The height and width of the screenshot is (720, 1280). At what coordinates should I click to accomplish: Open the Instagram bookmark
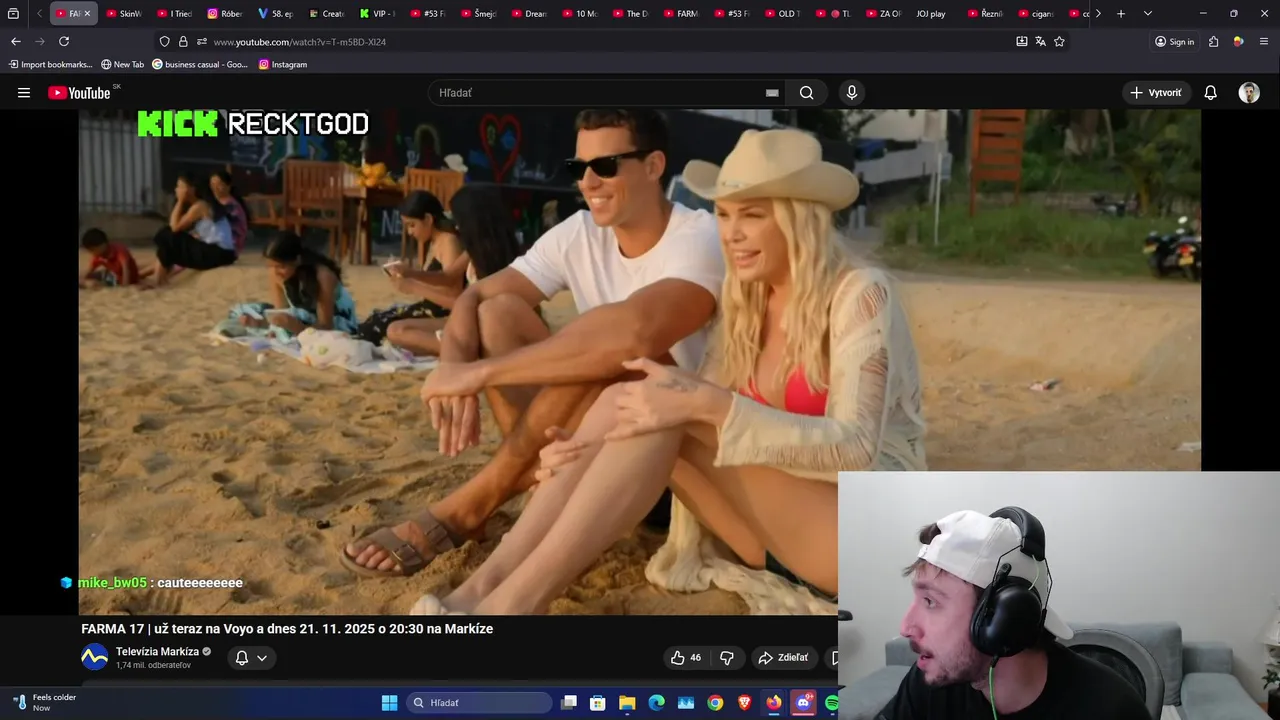283,64
